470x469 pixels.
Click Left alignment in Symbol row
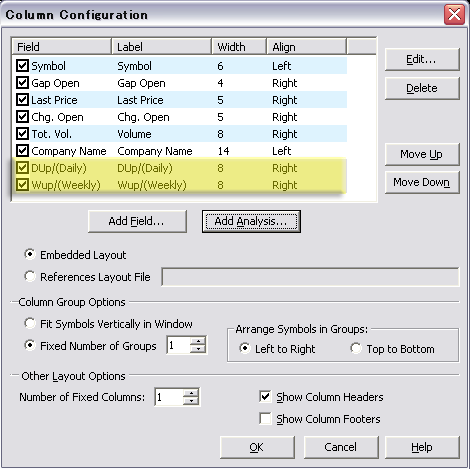click(282, 66)
